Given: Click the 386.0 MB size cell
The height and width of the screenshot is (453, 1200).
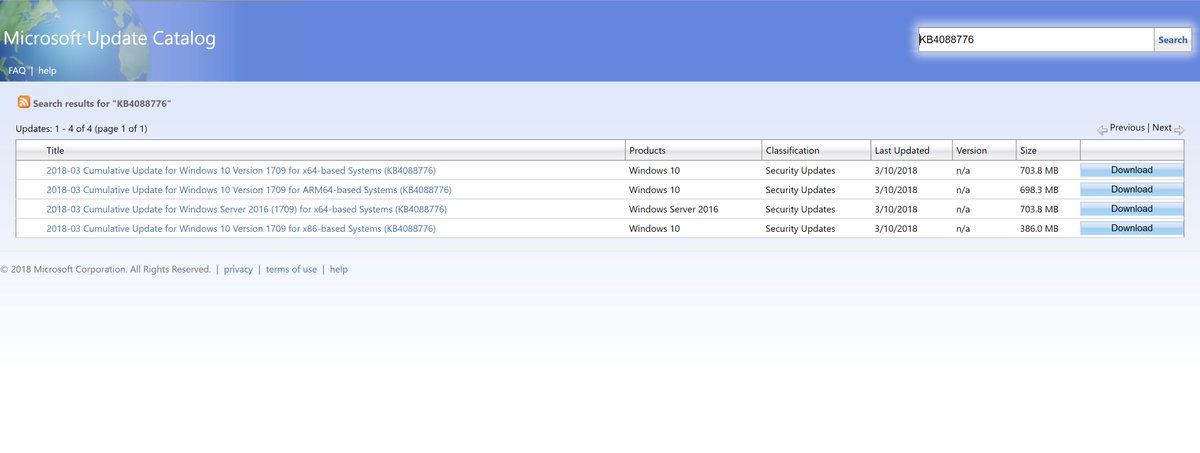Looking at the screenshot, I should coord(1040,229).
